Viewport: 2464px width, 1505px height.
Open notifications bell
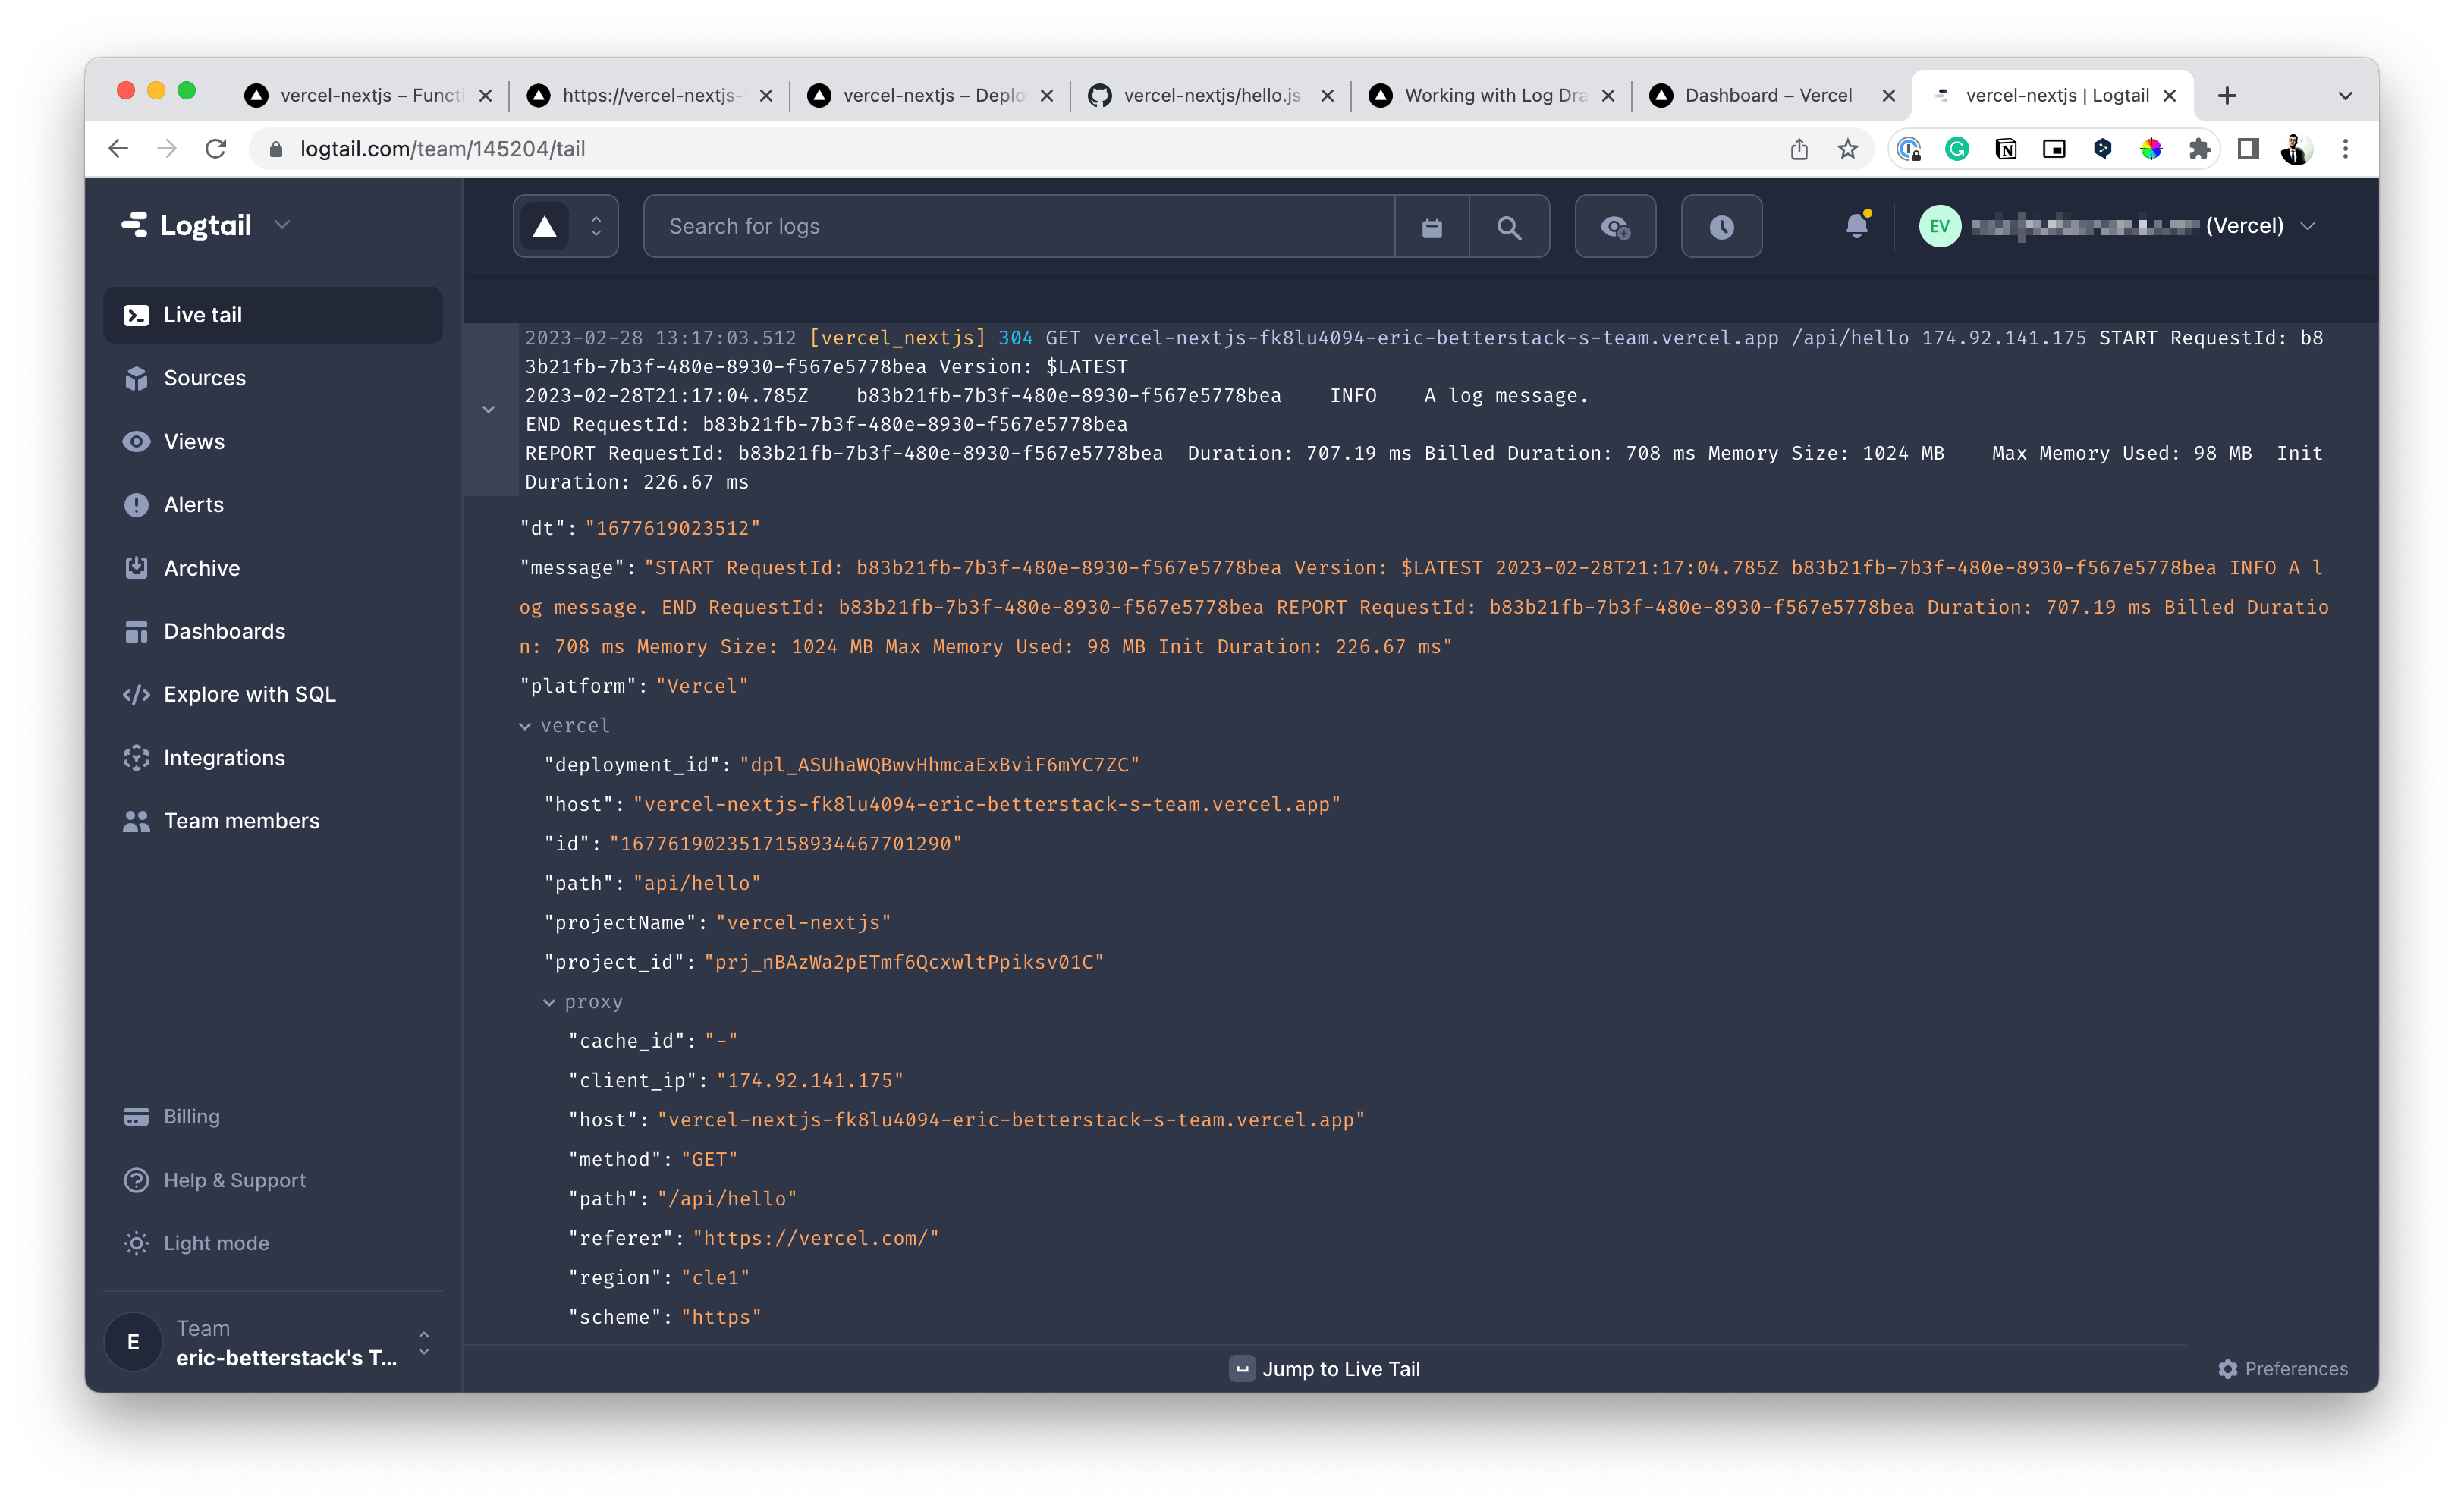[x=1857, y=225]
